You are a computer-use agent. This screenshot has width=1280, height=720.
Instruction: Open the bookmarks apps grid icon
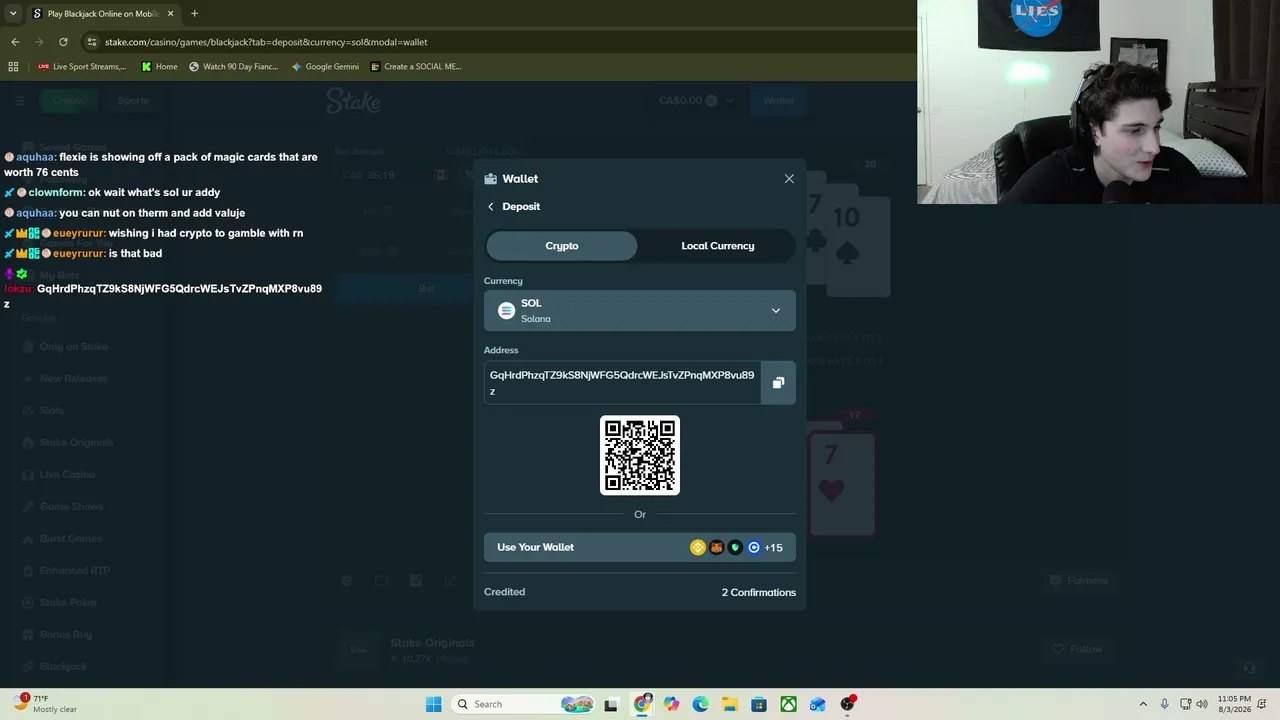[x=13, y=67]
